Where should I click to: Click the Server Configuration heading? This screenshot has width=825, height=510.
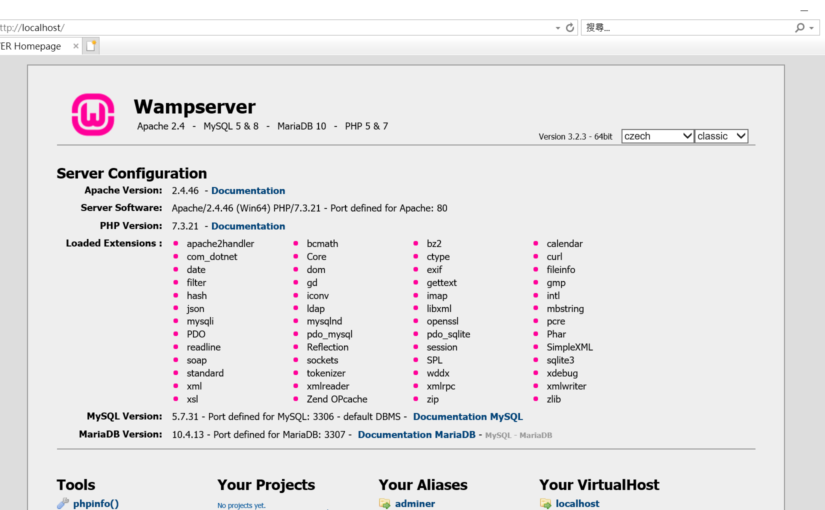pyautogui.click(x=132, y=173)
